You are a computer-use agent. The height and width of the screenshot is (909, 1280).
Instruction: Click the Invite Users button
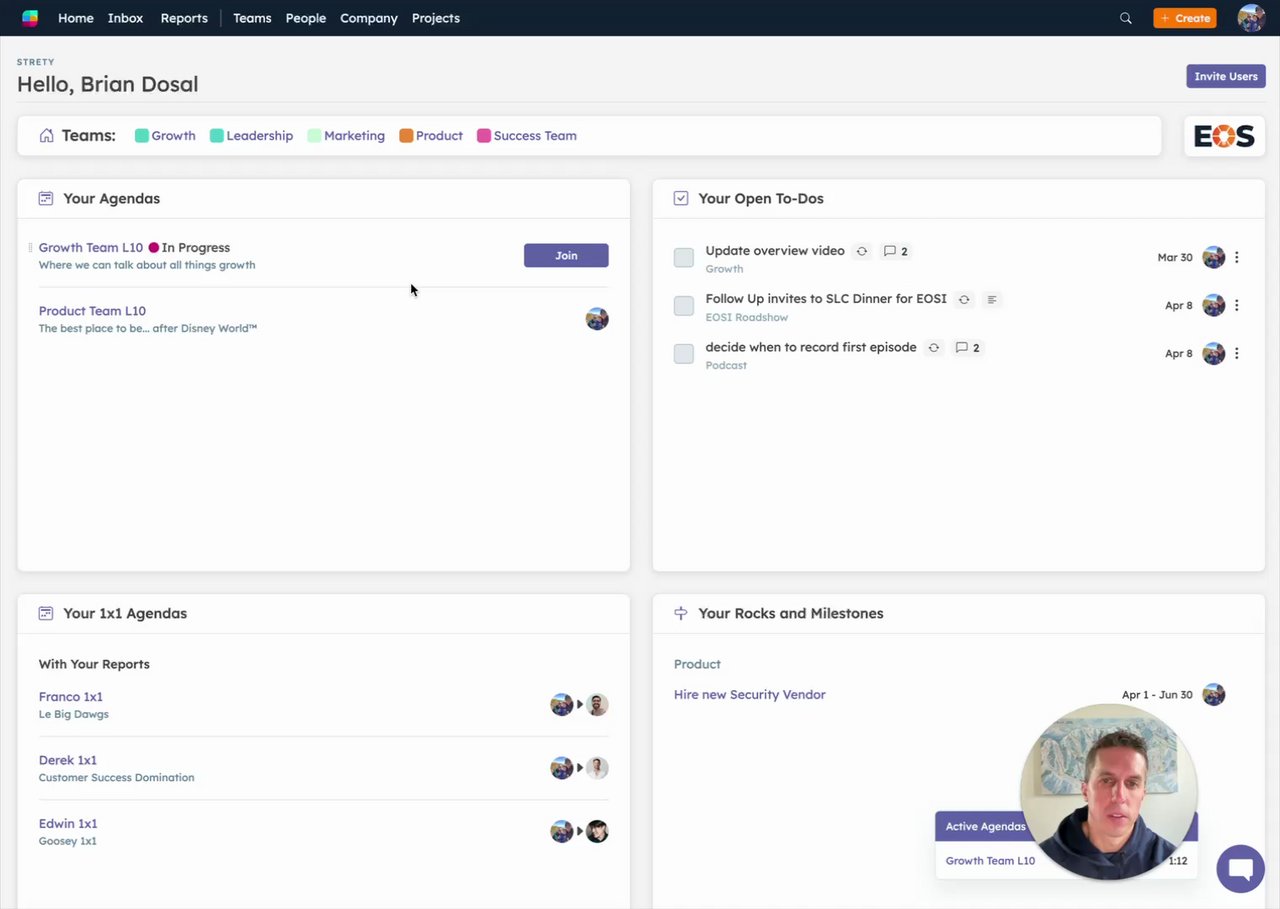point(1226,76)
